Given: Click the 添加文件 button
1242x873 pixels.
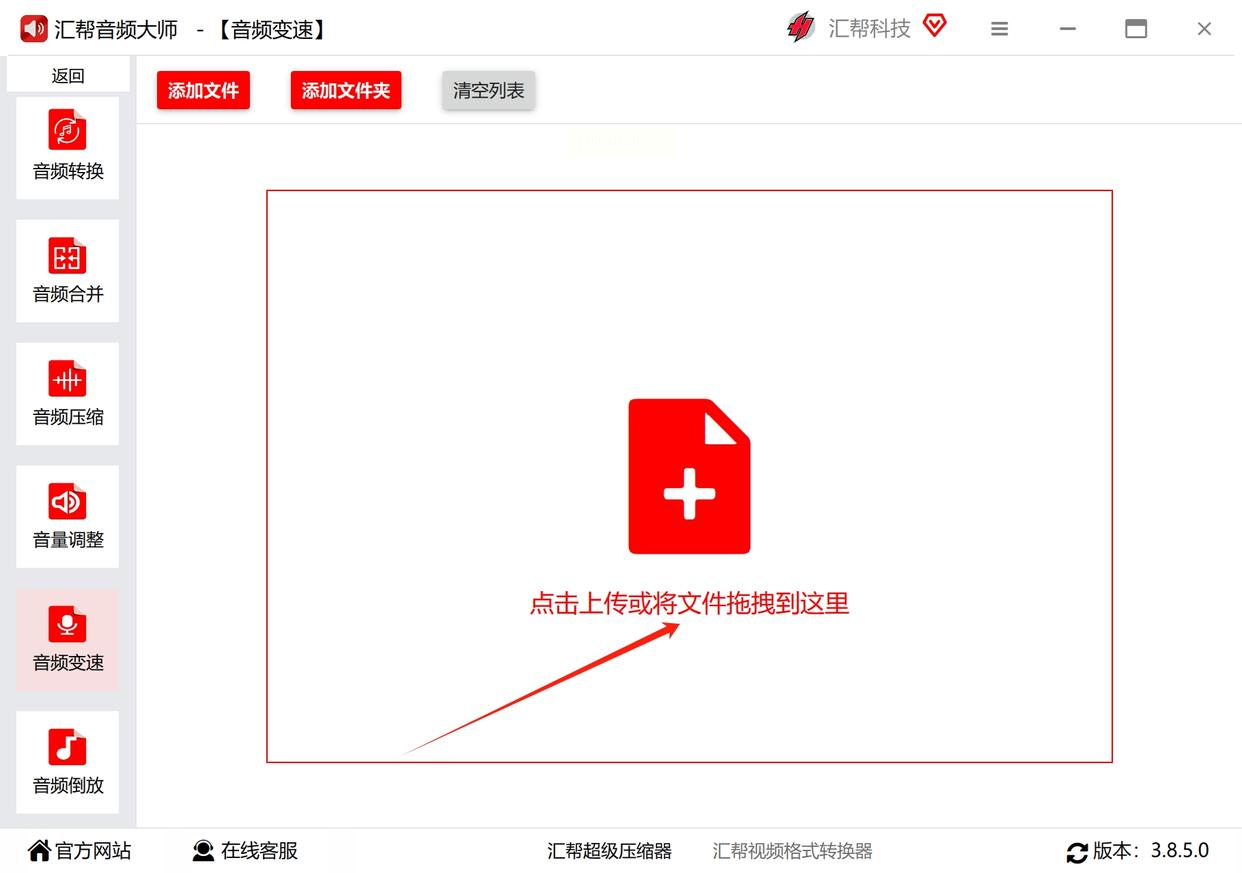Looking at the screenshot, I should [203, 91].
